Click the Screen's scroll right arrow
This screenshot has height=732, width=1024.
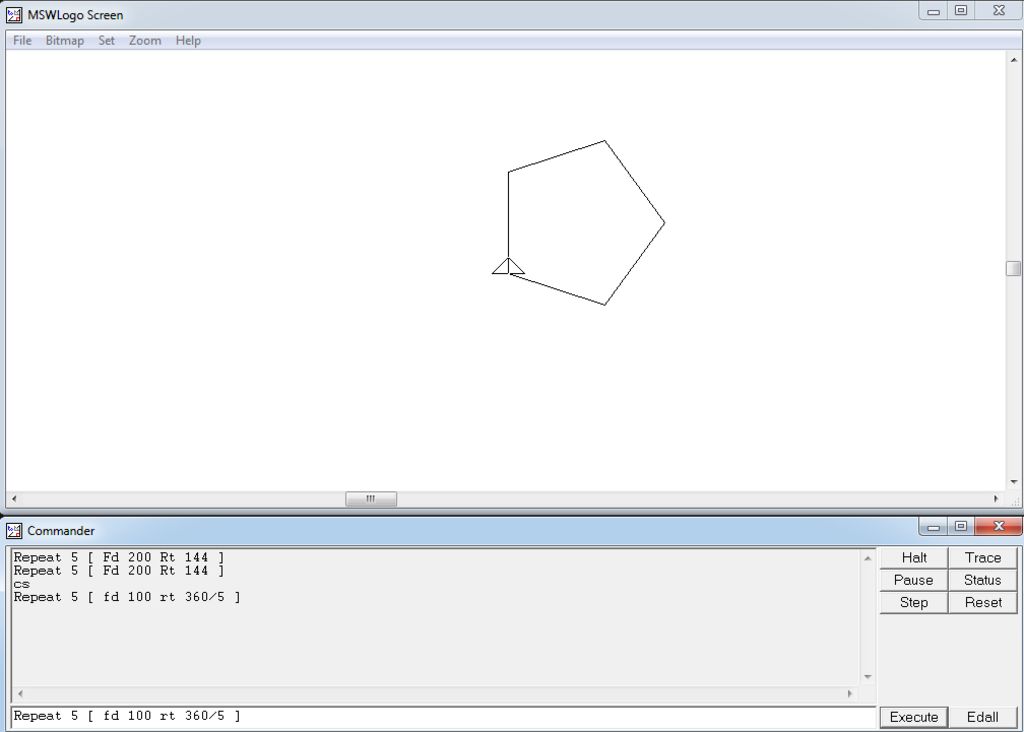[x=995, y=499]
